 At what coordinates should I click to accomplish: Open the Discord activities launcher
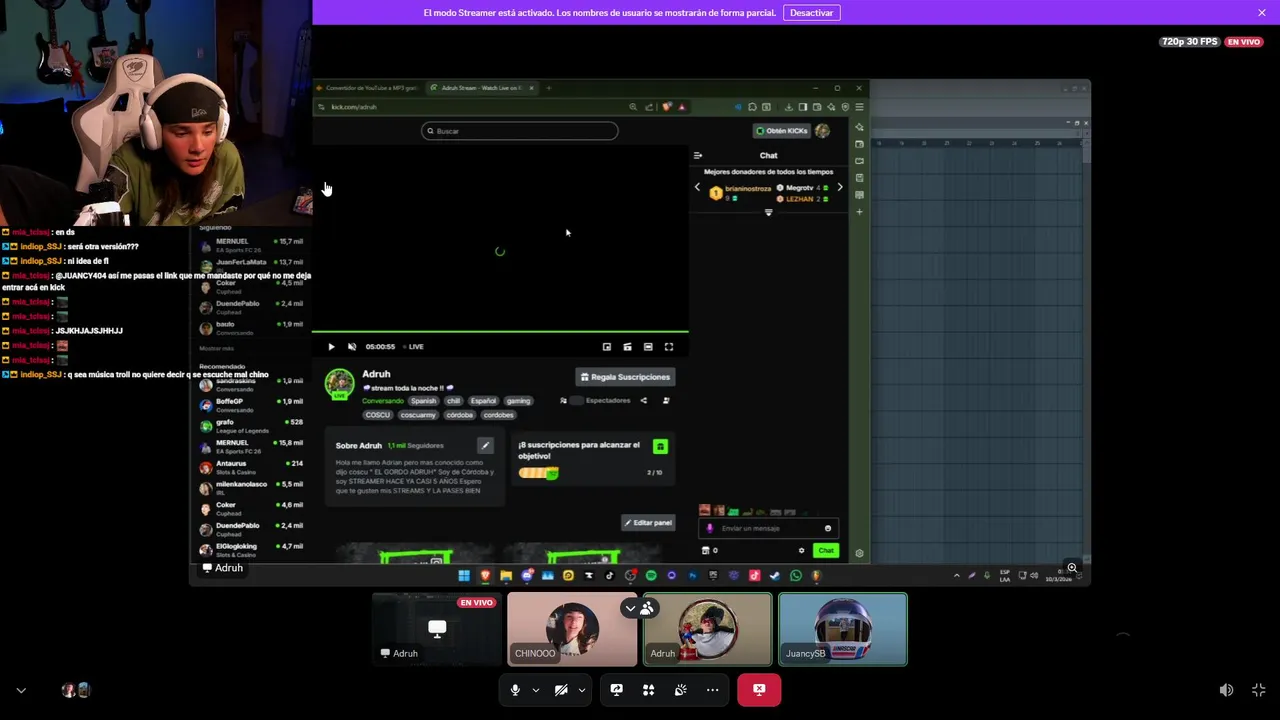[648, 690]
